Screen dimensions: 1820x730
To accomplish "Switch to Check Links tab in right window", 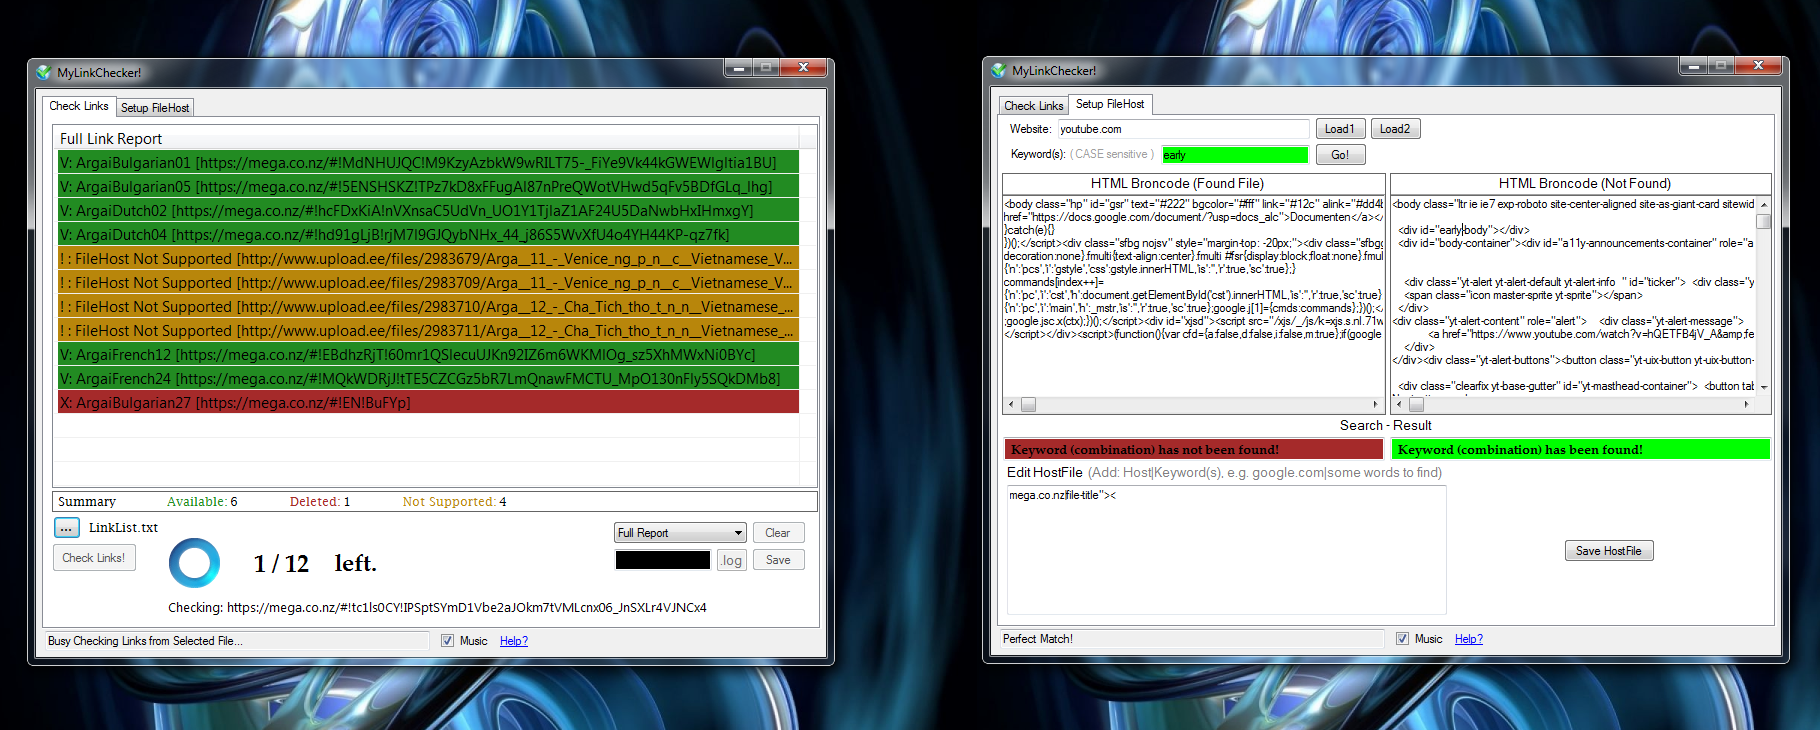I will (1034, 105).
